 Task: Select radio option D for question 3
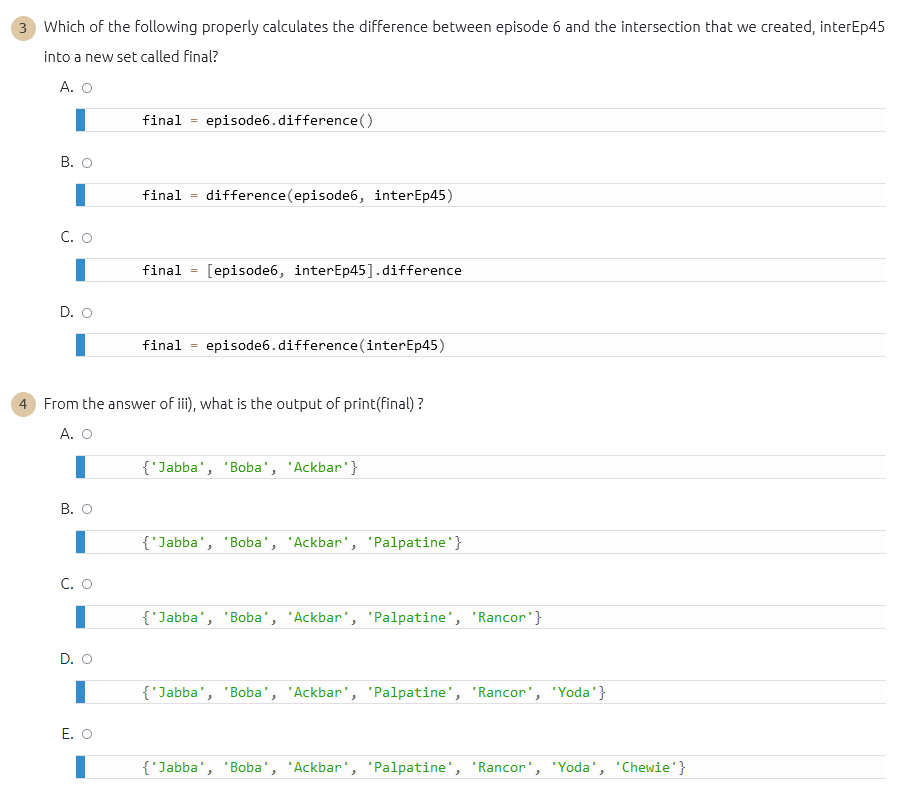click(86, 312)
